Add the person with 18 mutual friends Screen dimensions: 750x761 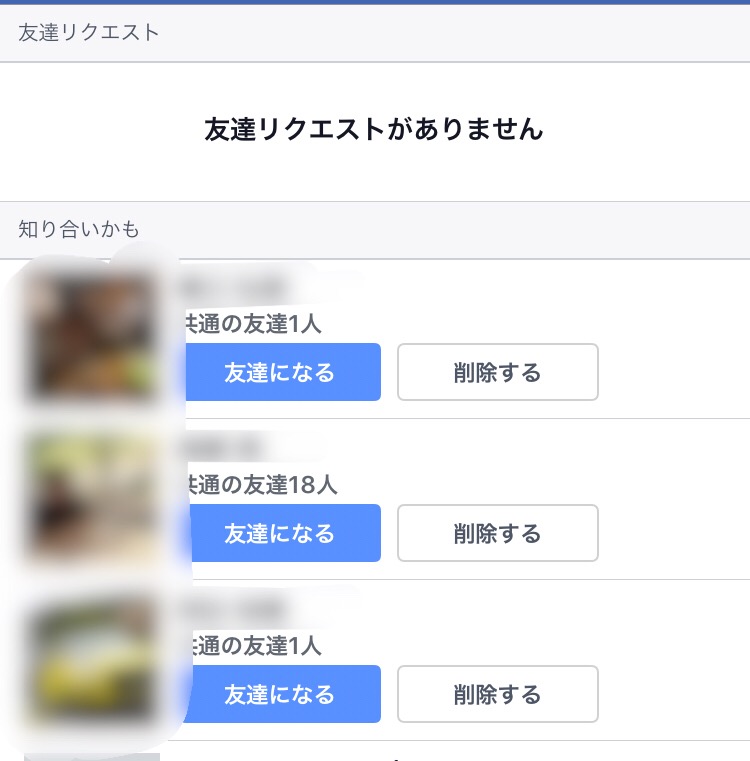click(x=283, y=533)
